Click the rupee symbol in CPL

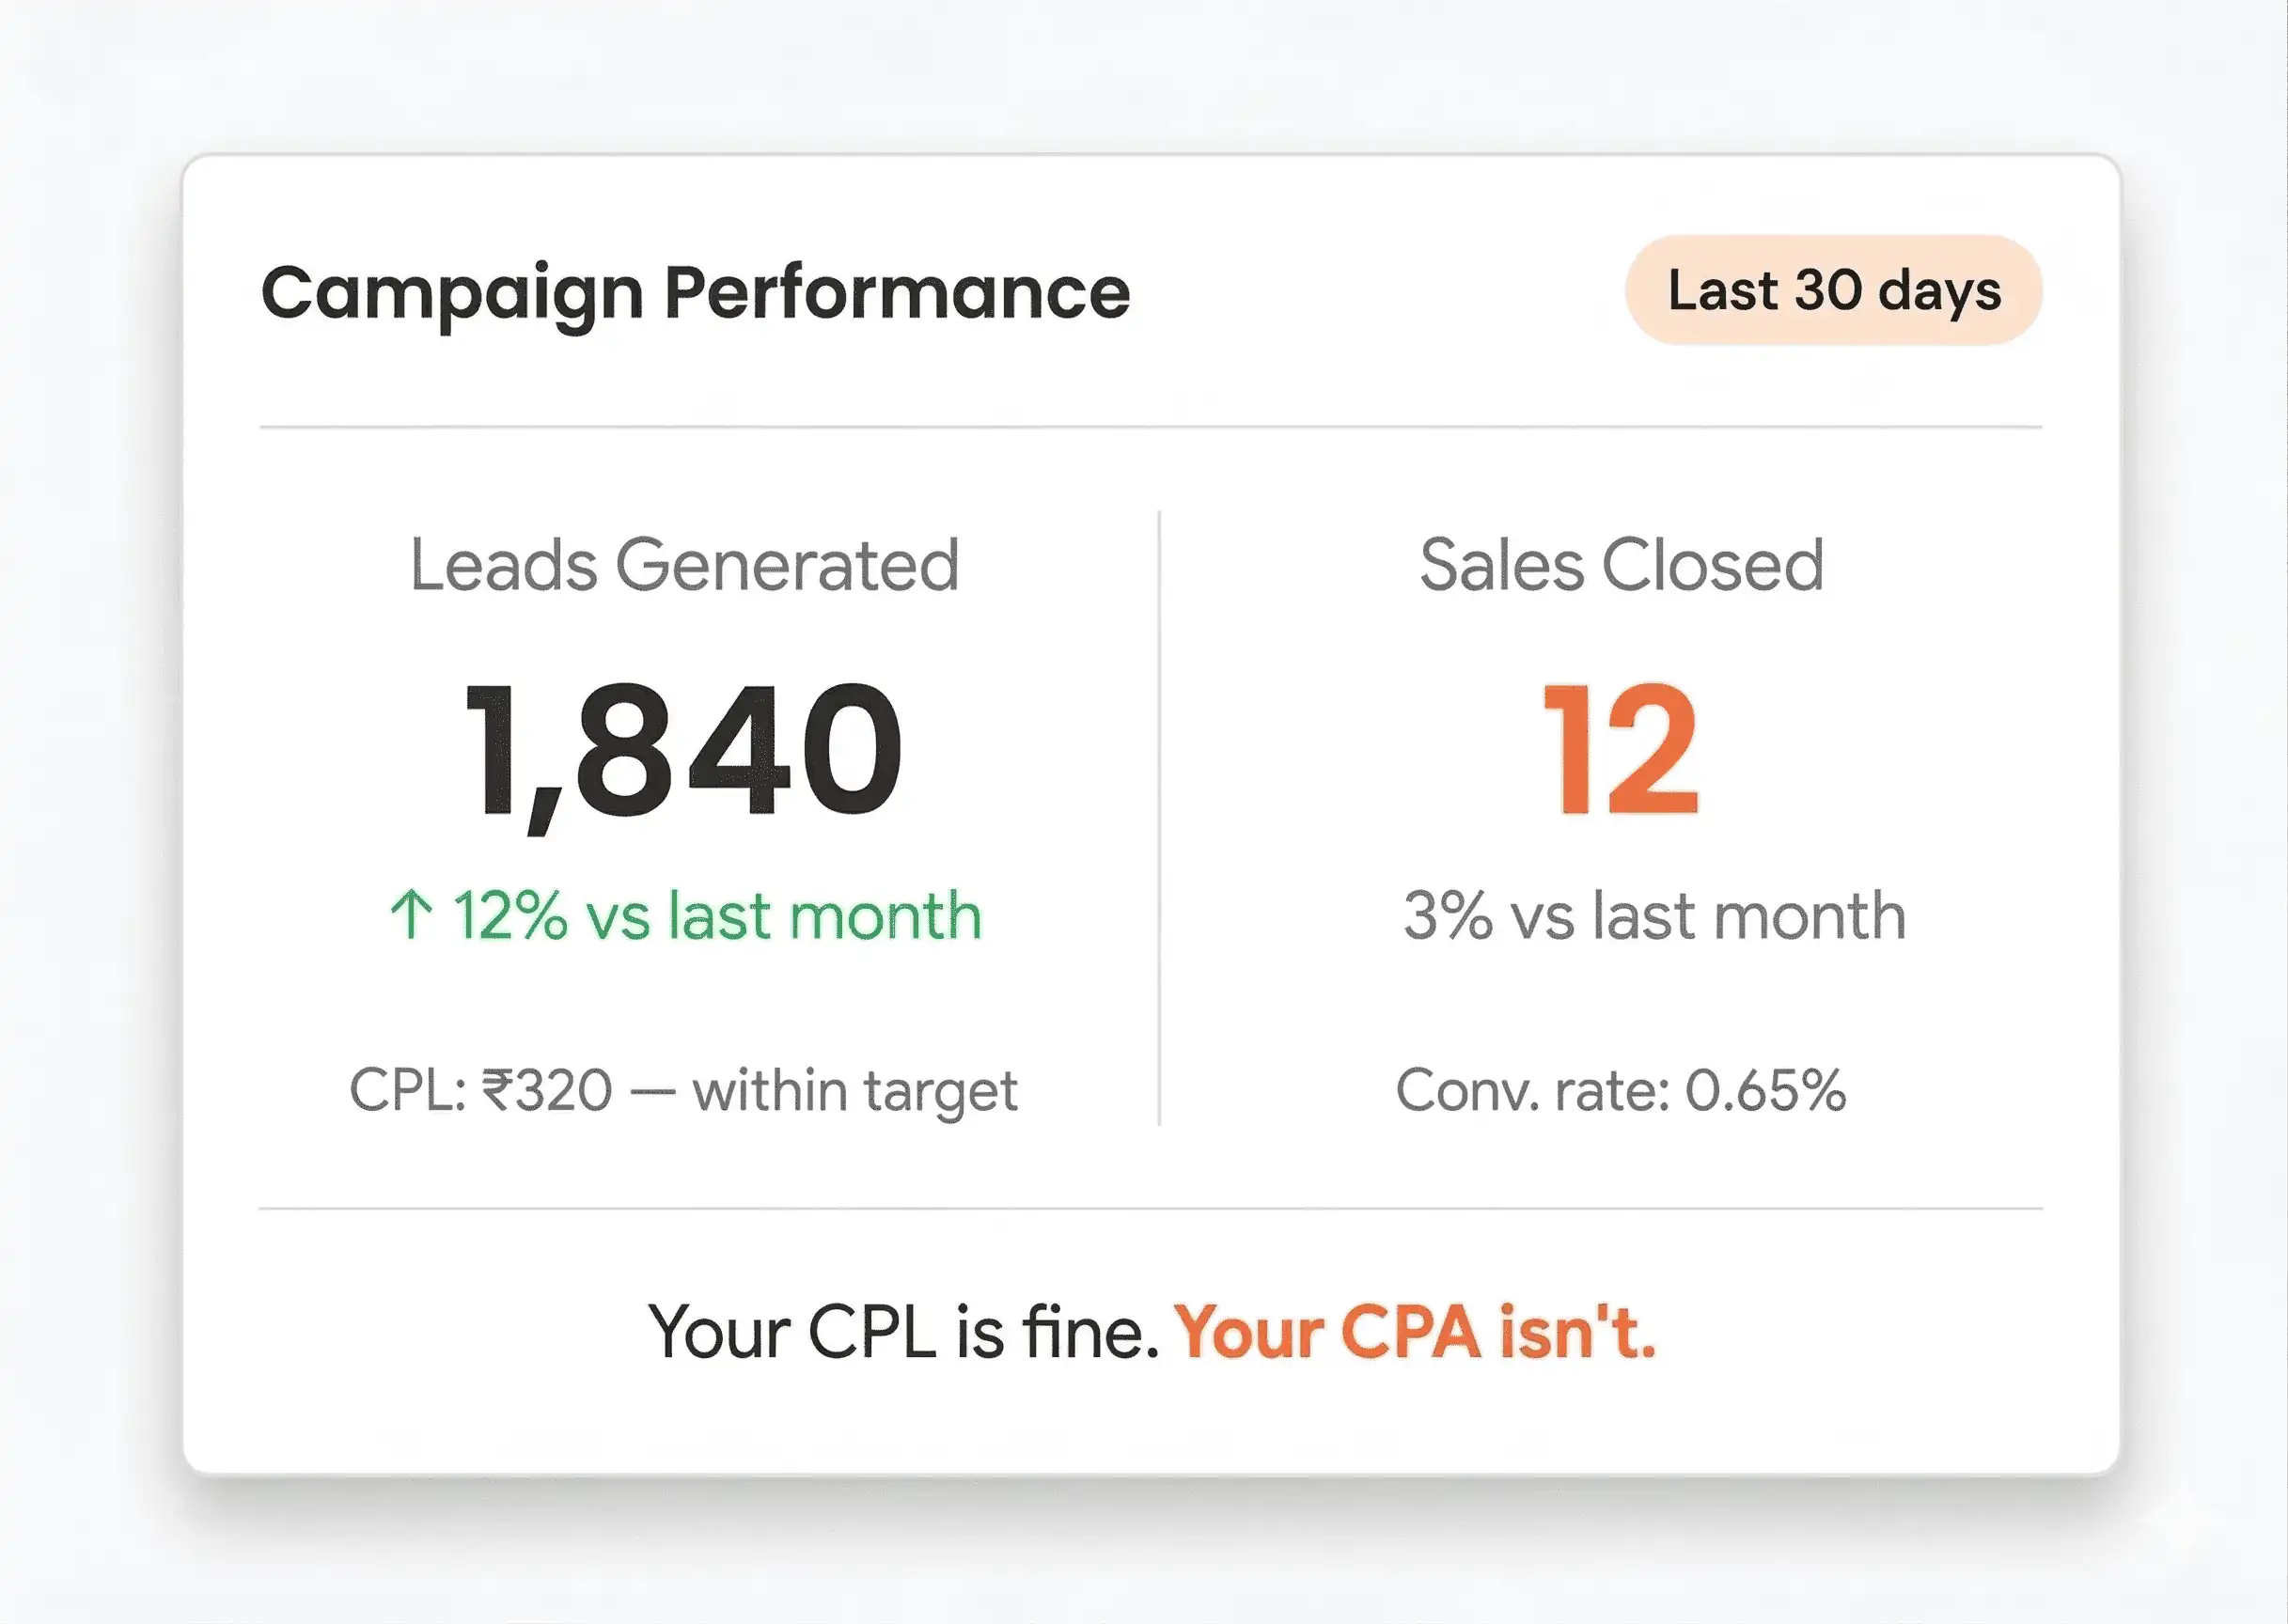tap(498, 1089)
